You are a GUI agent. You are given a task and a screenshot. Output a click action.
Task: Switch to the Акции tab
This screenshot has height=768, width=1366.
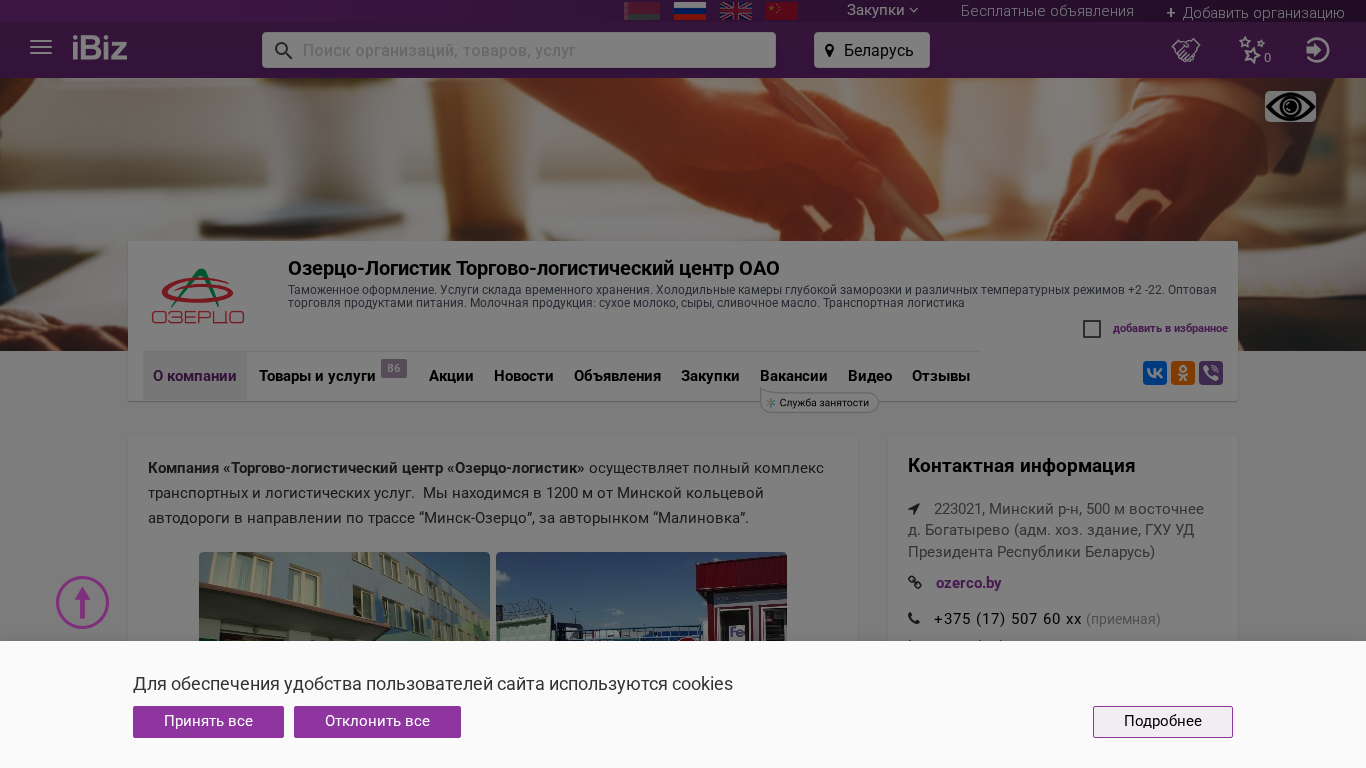coord(451,376)
